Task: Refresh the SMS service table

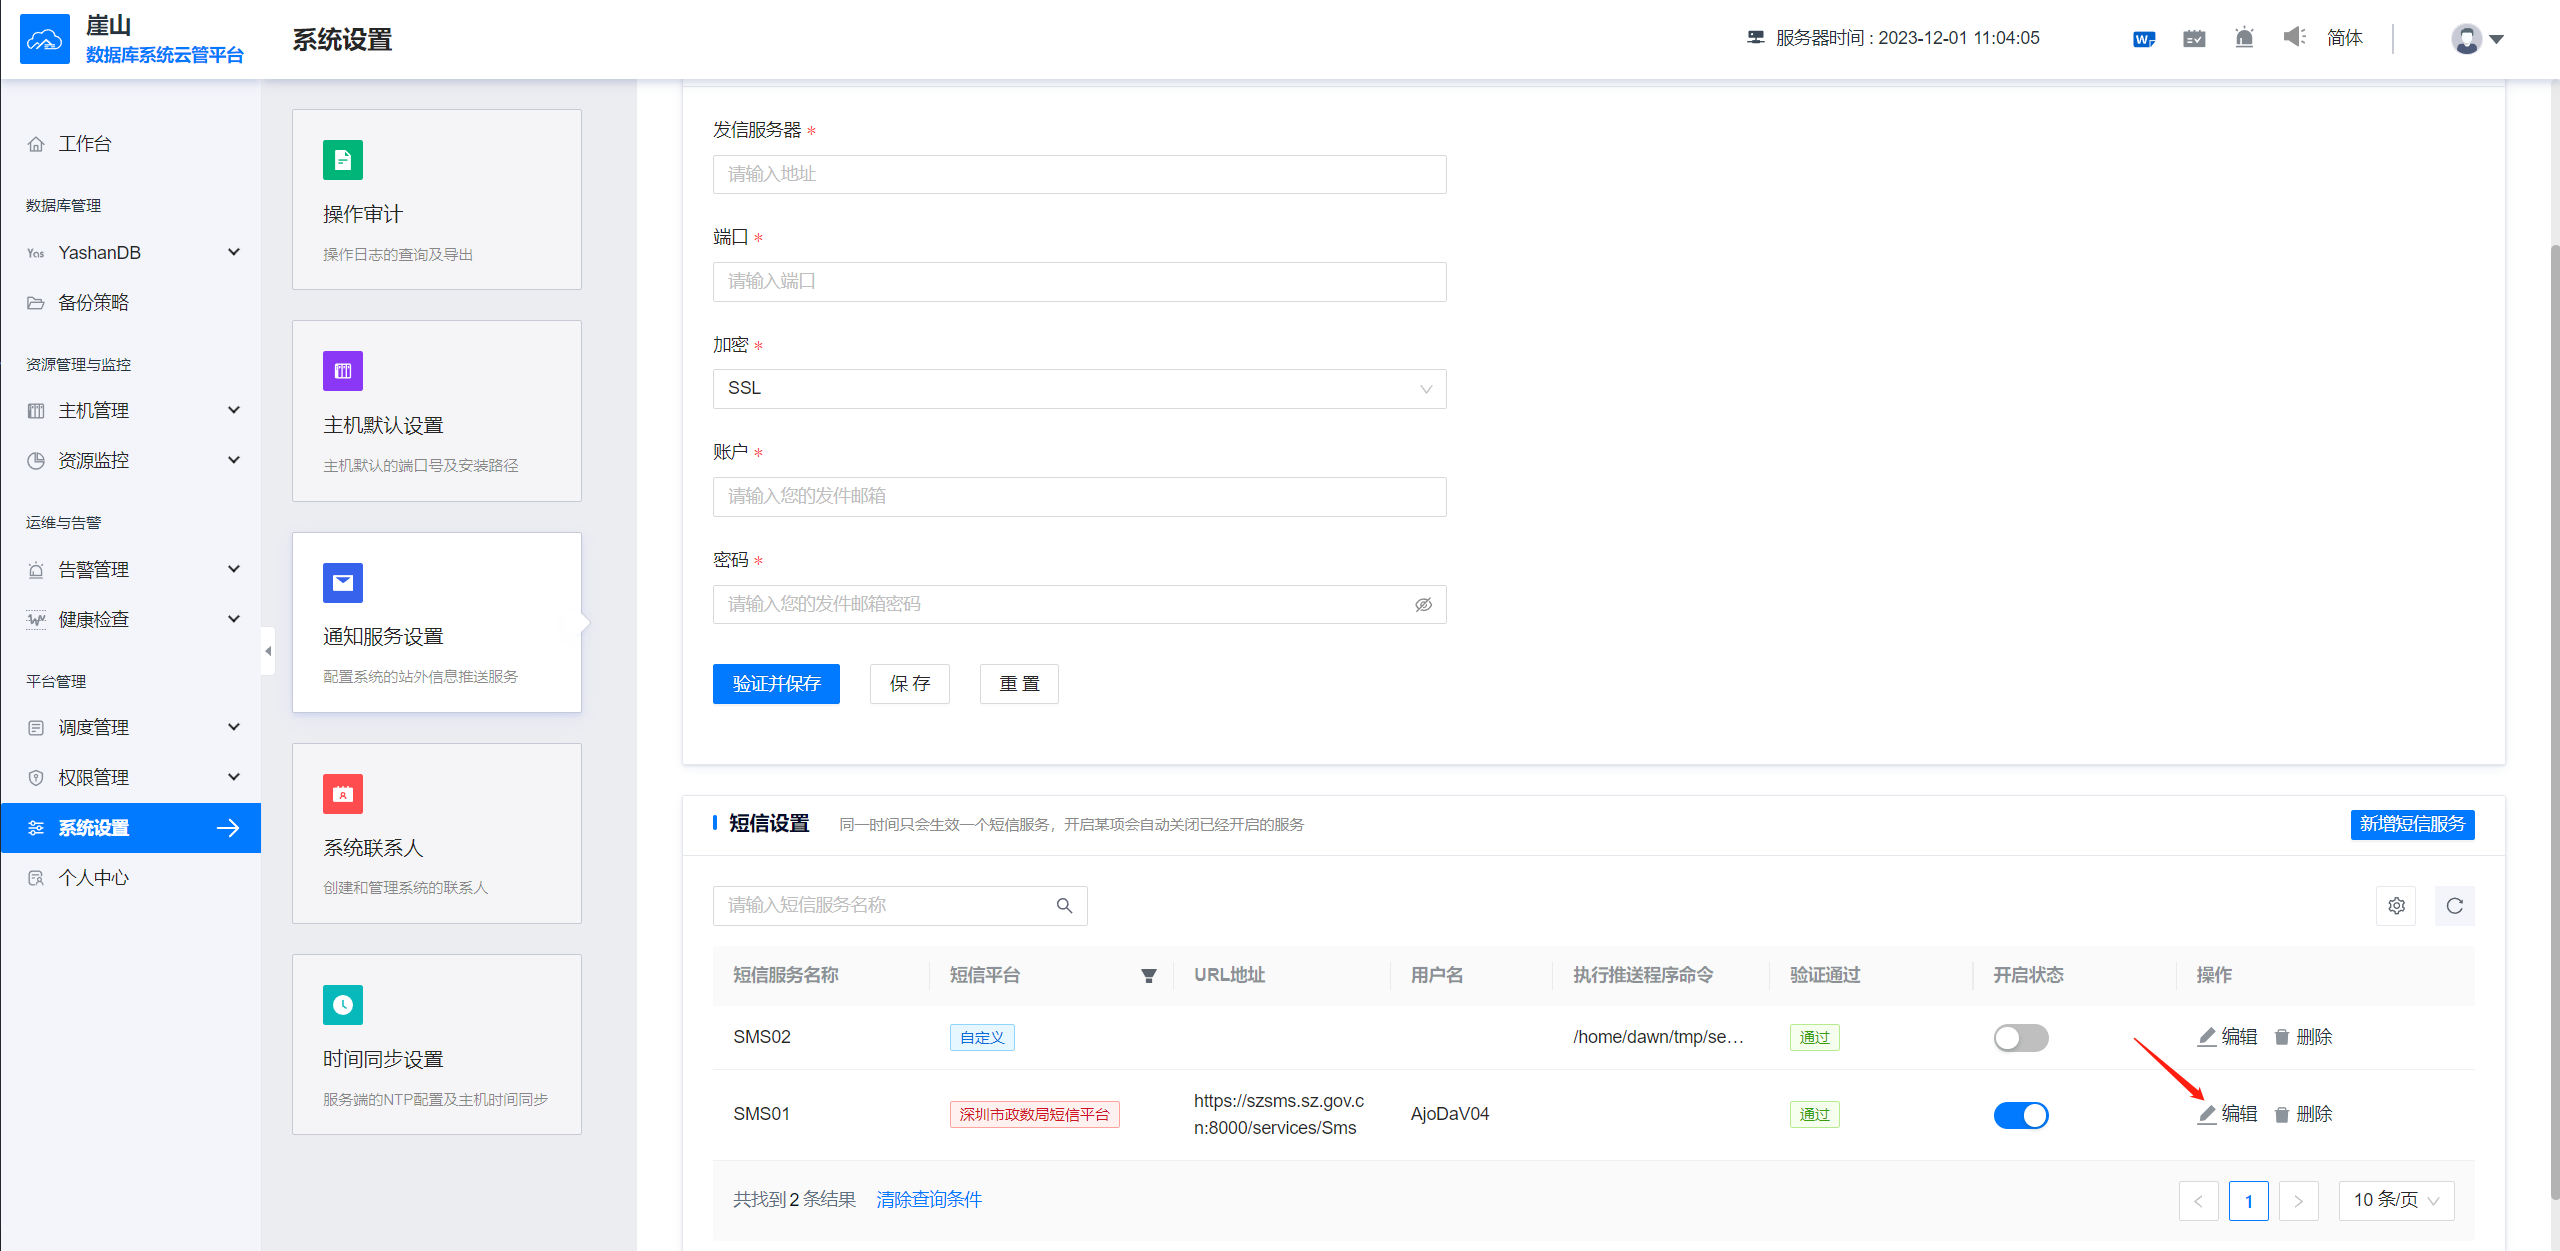Action: (2454, 906)
